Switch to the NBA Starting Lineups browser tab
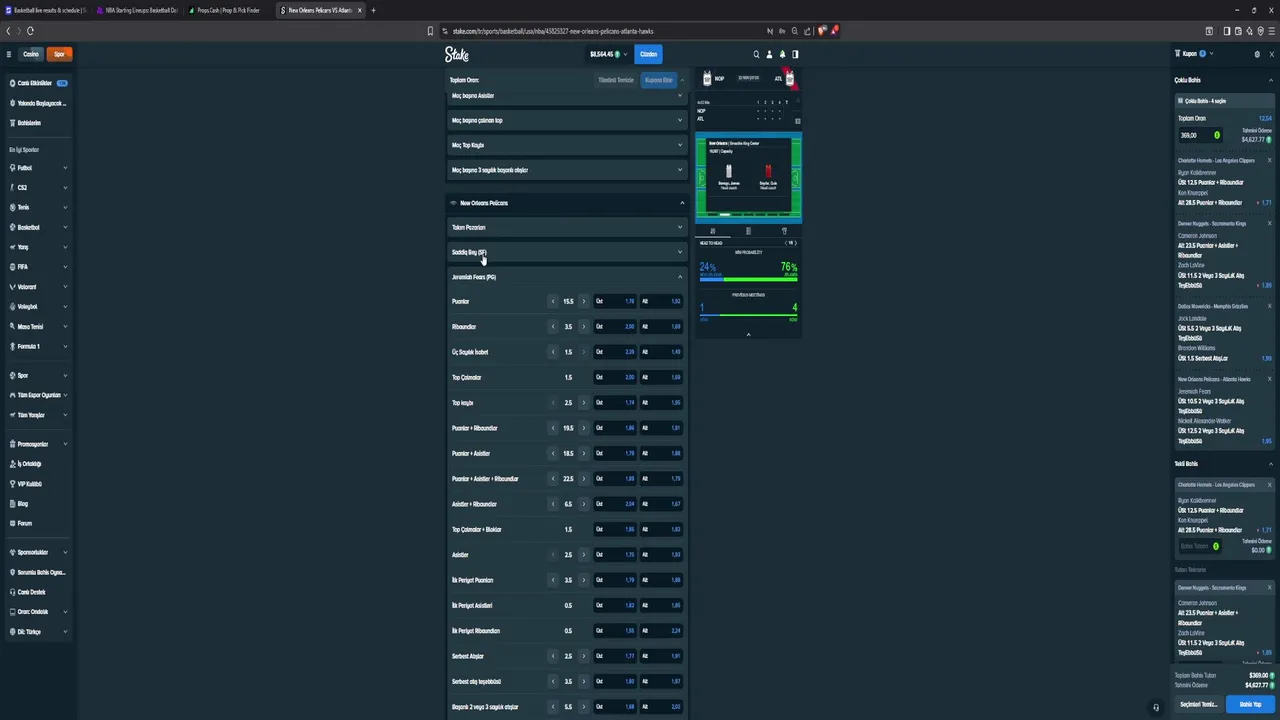Image resolution: width=1280 pixels, height=720 pixels. (x=140, y=10)
